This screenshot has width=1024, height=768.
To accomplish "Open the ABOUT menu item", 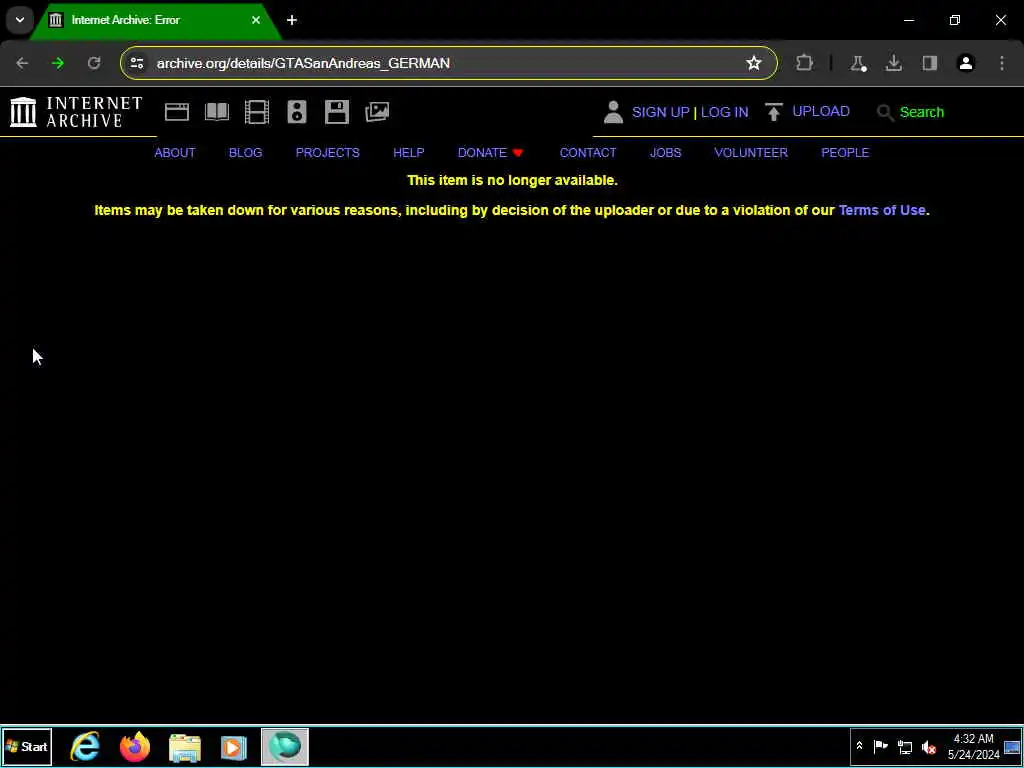I will (175, 153).
